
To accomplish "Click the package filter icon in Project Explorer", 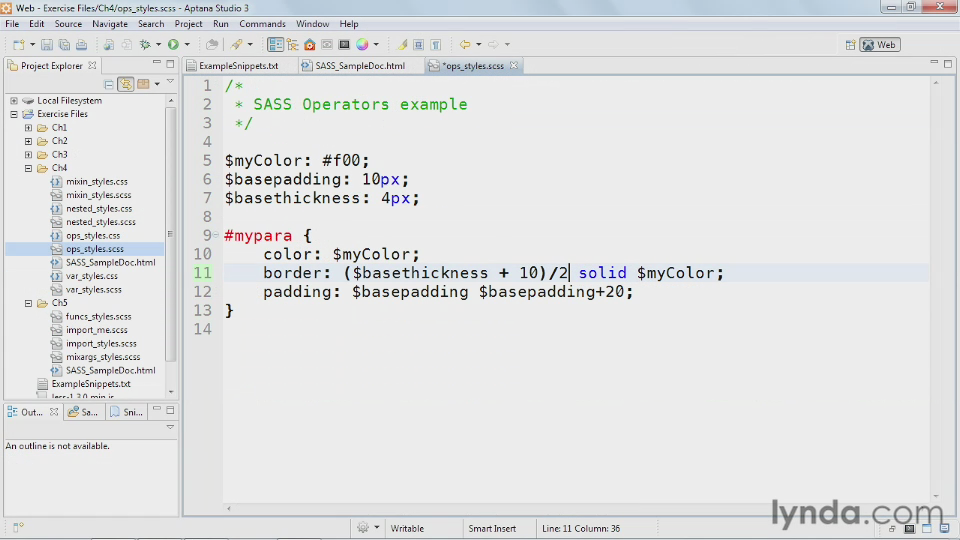I will 143,84.
